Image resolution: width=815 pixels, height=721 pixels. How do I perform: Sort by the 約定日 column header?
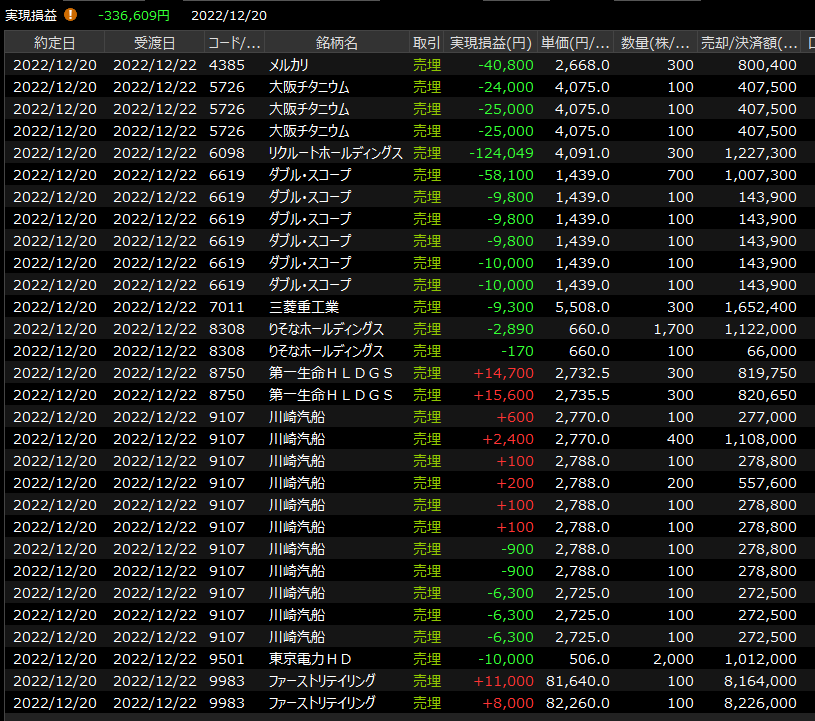tap(54, 42)
